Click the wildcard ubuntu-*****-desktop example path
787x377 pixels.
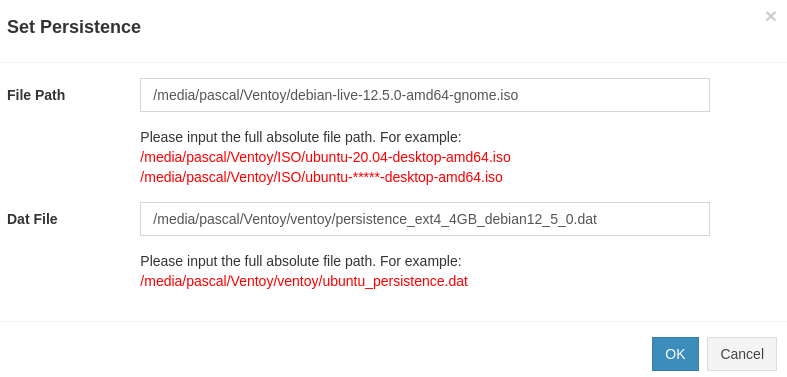click(321, 177)
